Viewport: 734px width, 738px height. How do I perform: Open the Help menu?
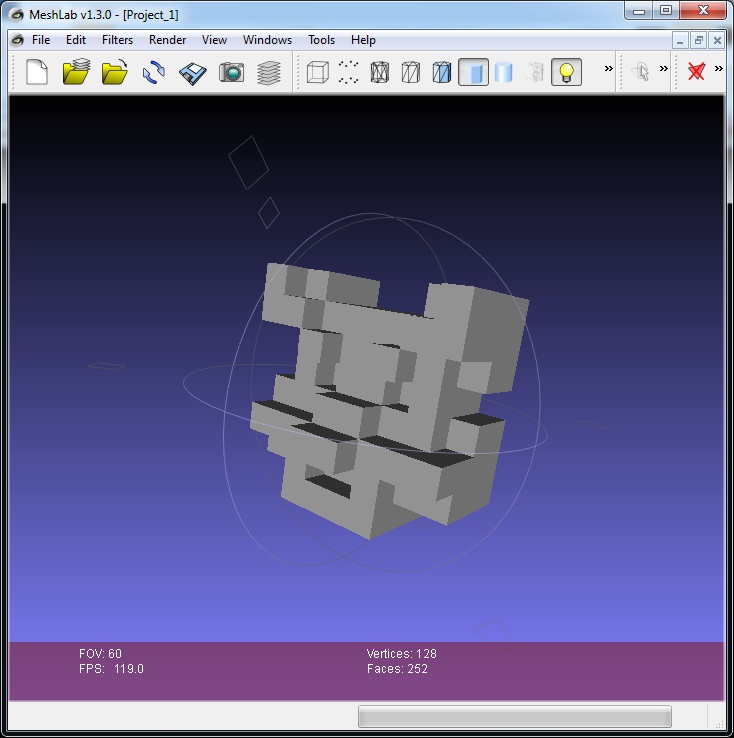(x=363, y=40)
